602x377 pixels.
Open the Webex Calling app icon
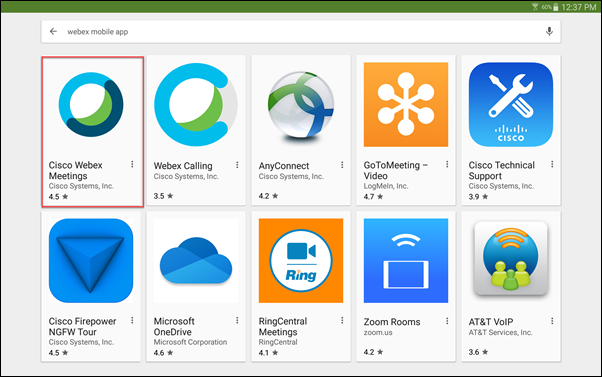pos(196,104)
